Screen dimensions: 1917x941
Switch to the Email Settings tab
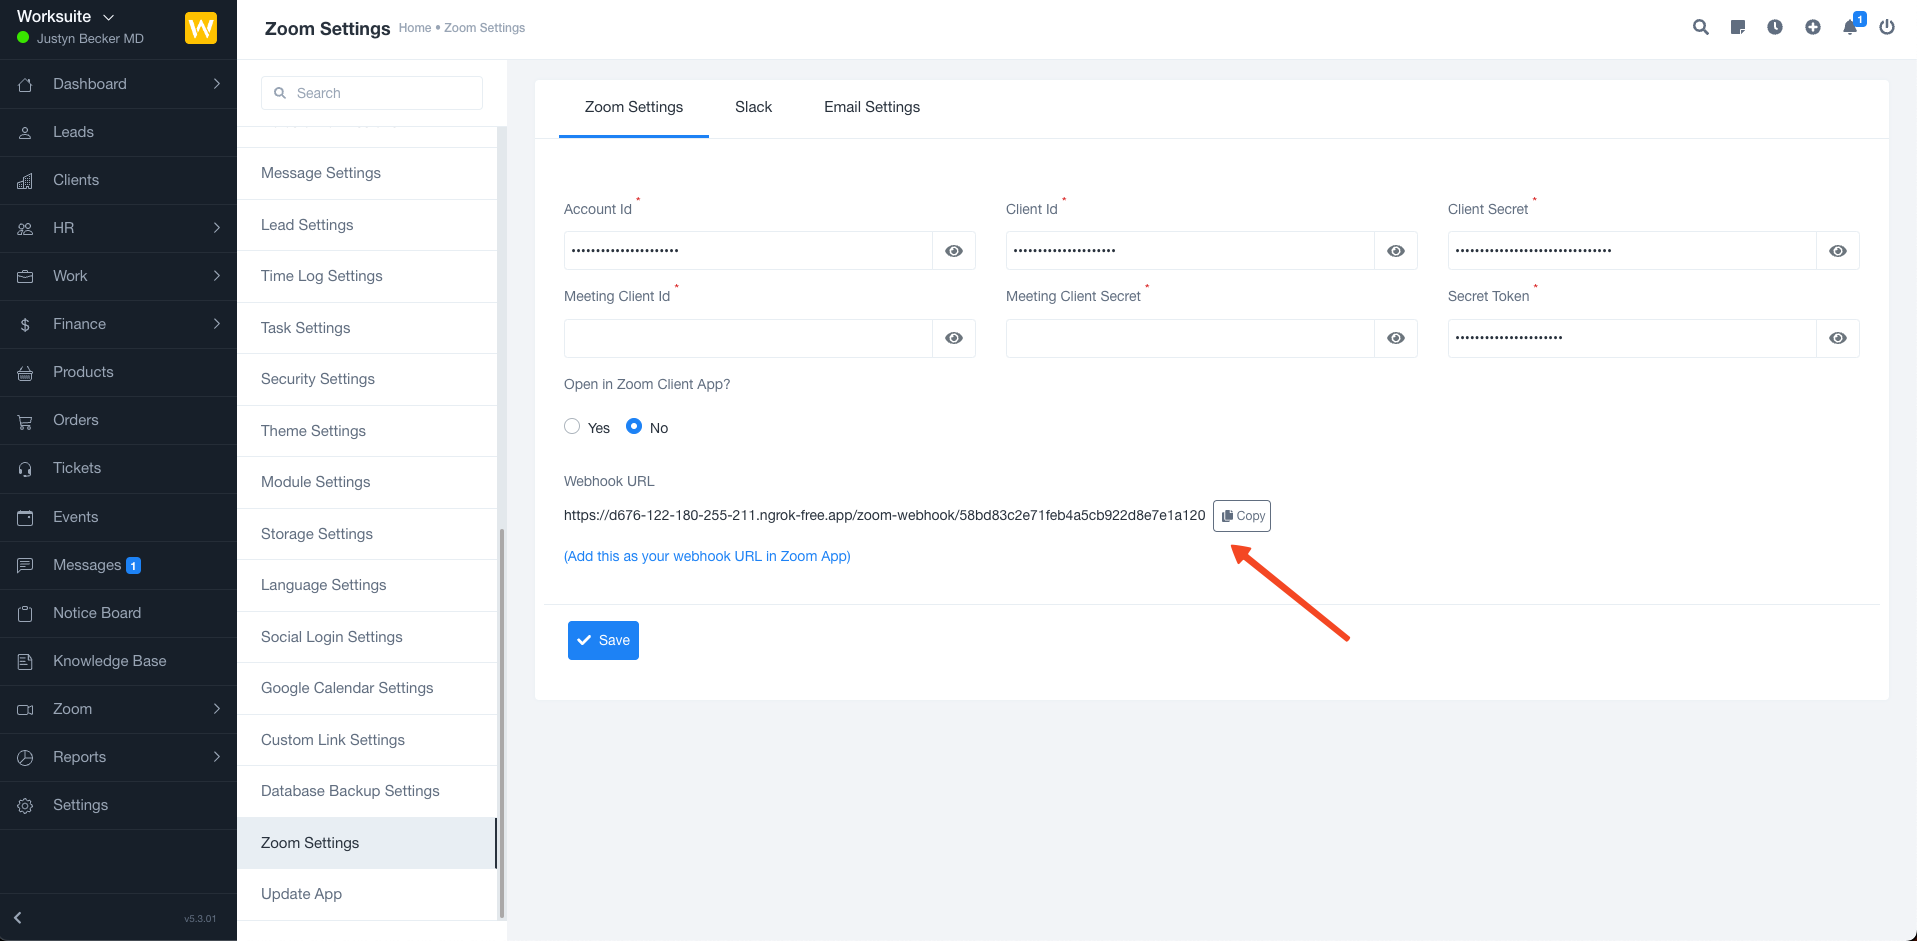872,107
